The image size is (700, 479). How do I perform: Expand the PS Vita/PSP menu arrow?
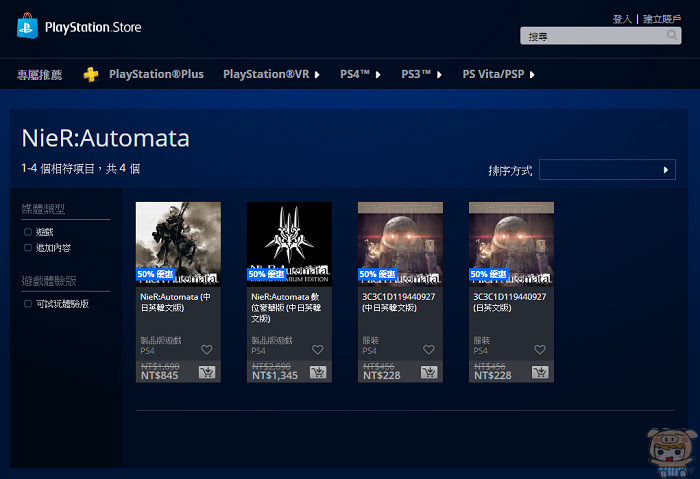click(x=532, y=75)
